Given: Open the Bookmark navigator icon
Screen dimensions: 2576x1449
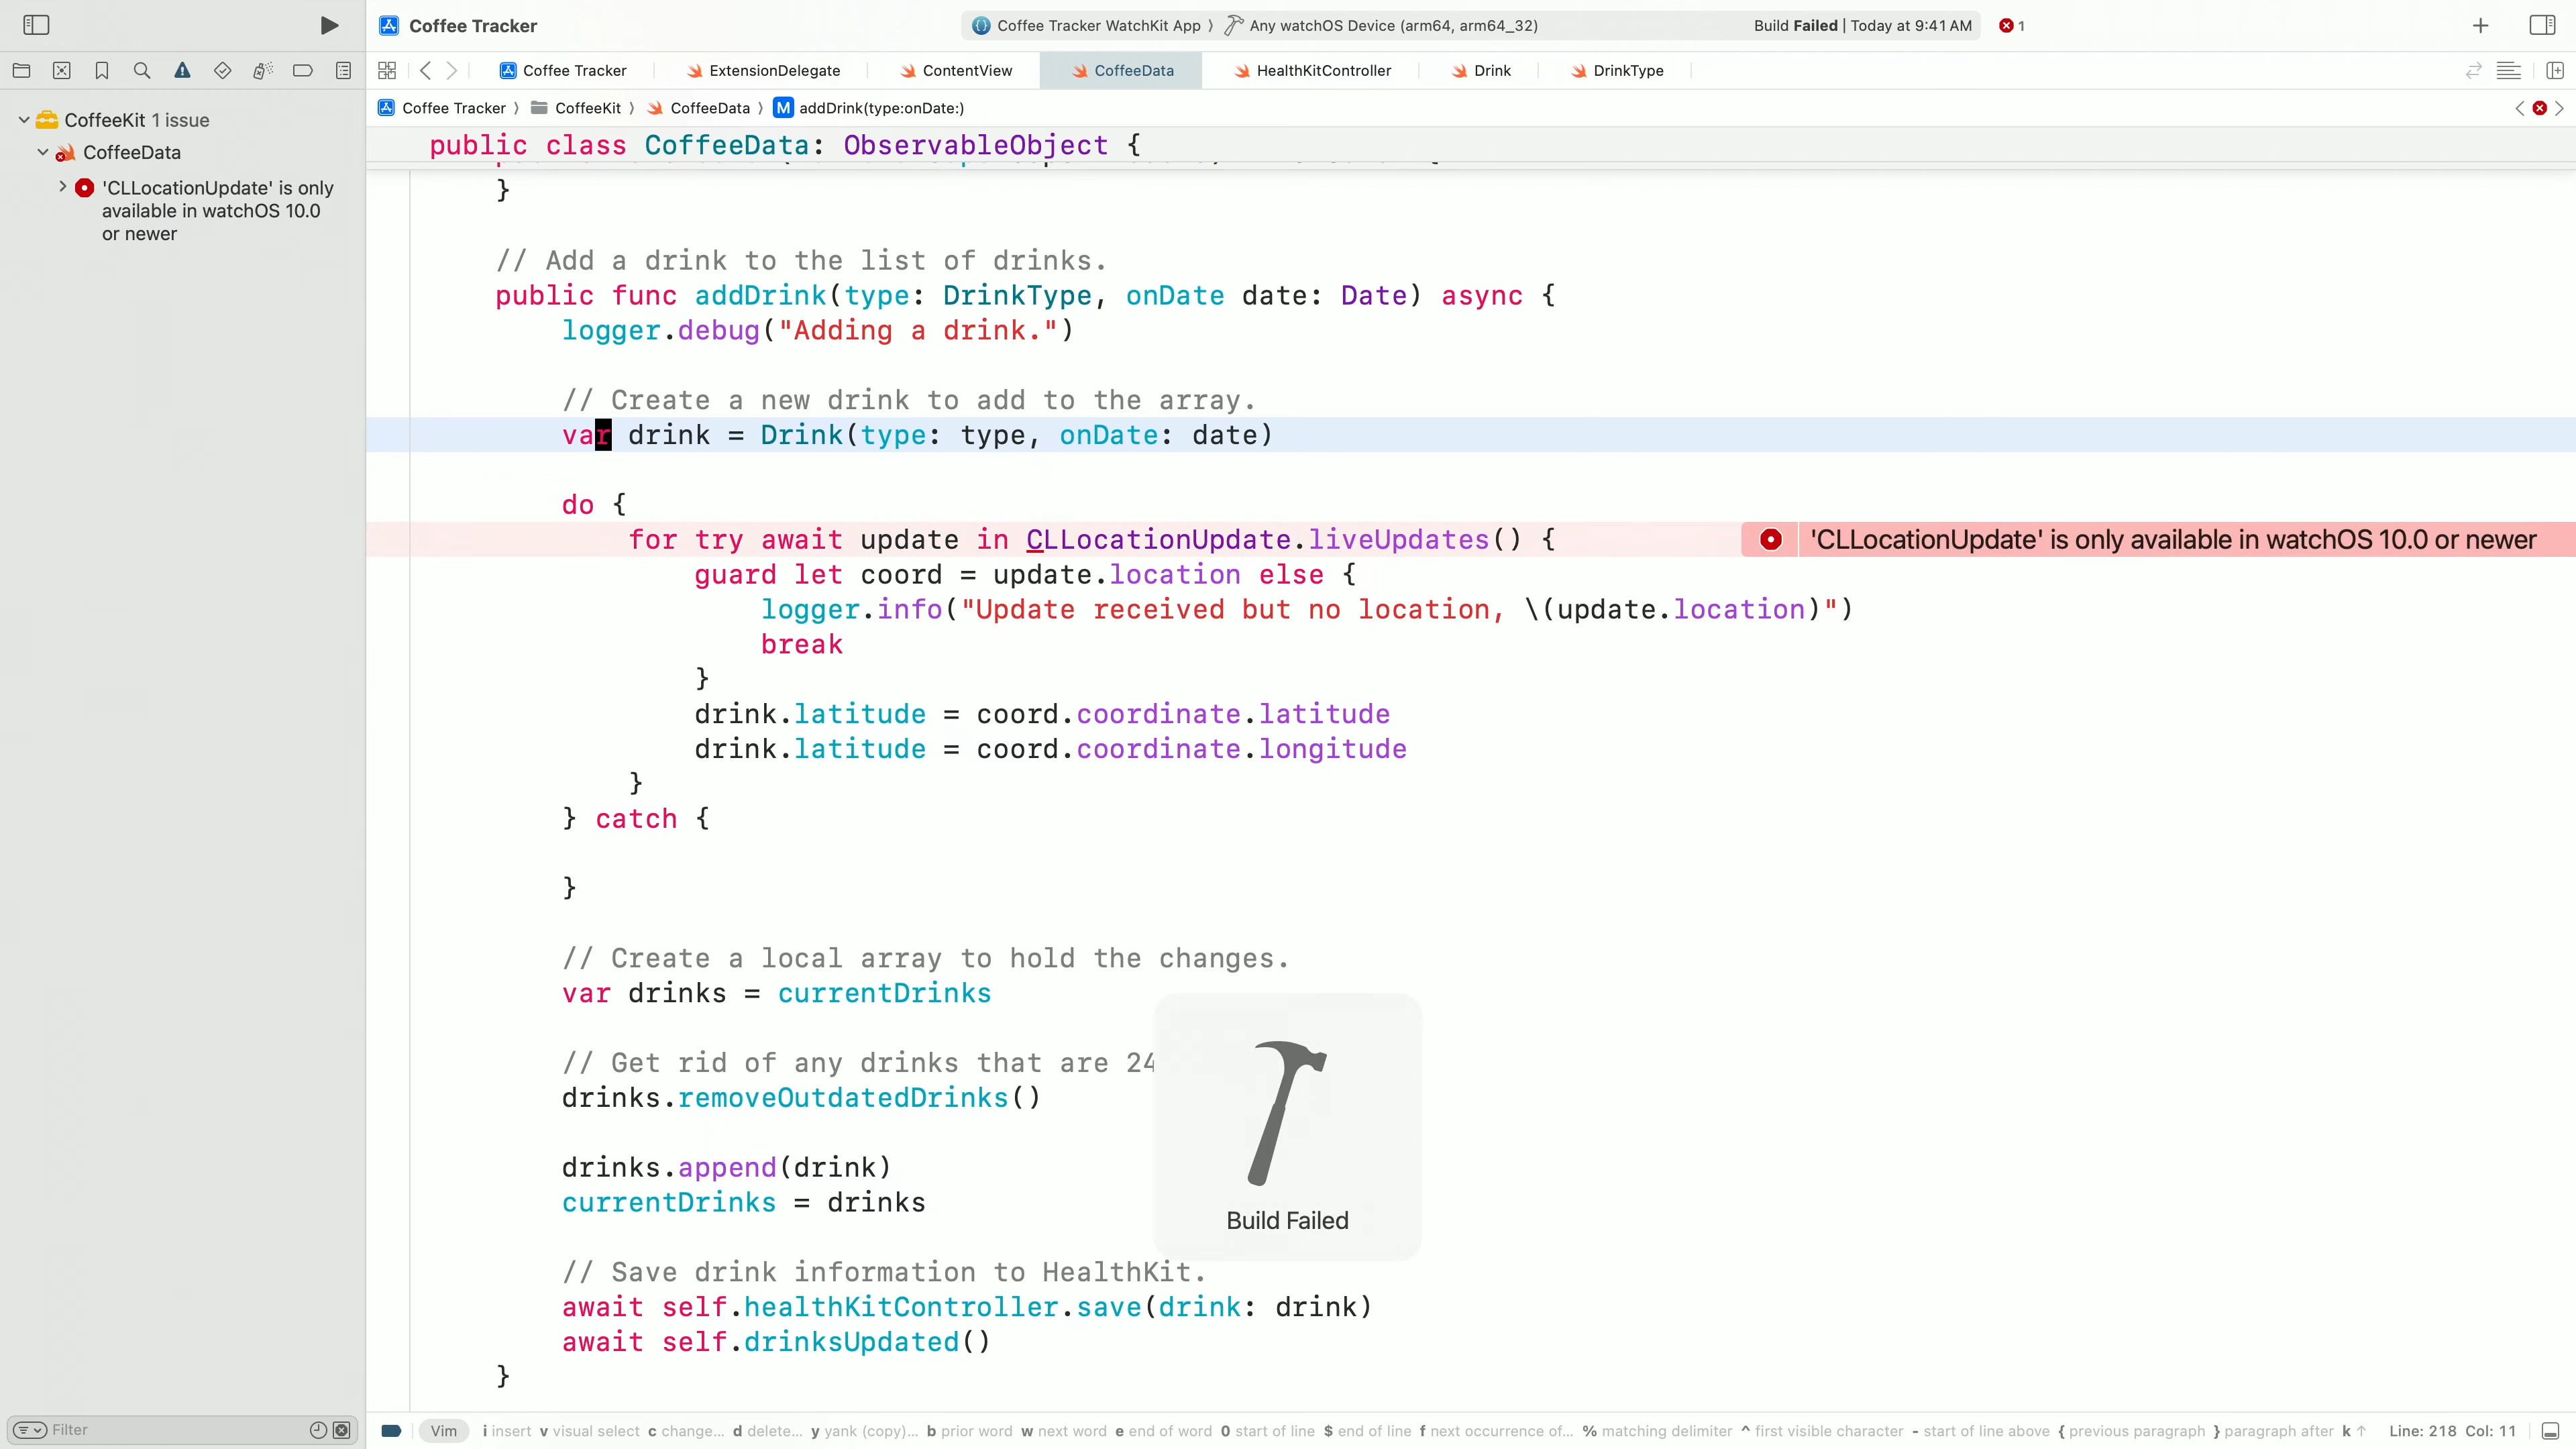Looking at the screenshot, I should coord(102,71).
